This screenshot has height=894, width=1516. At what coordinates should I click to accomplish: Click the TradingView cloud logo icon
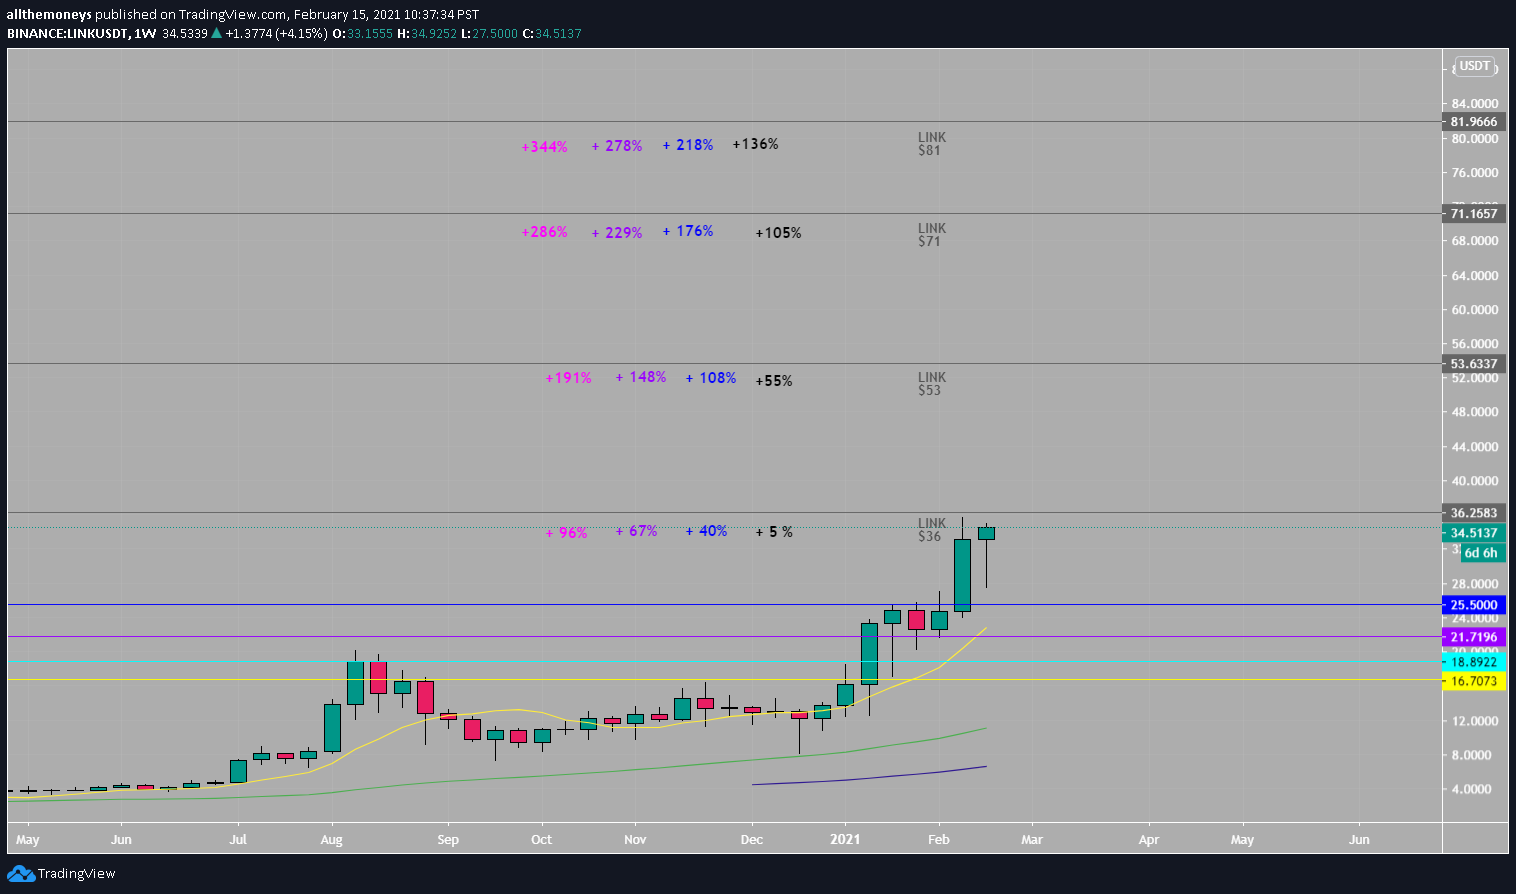click(x=21, y=874)
